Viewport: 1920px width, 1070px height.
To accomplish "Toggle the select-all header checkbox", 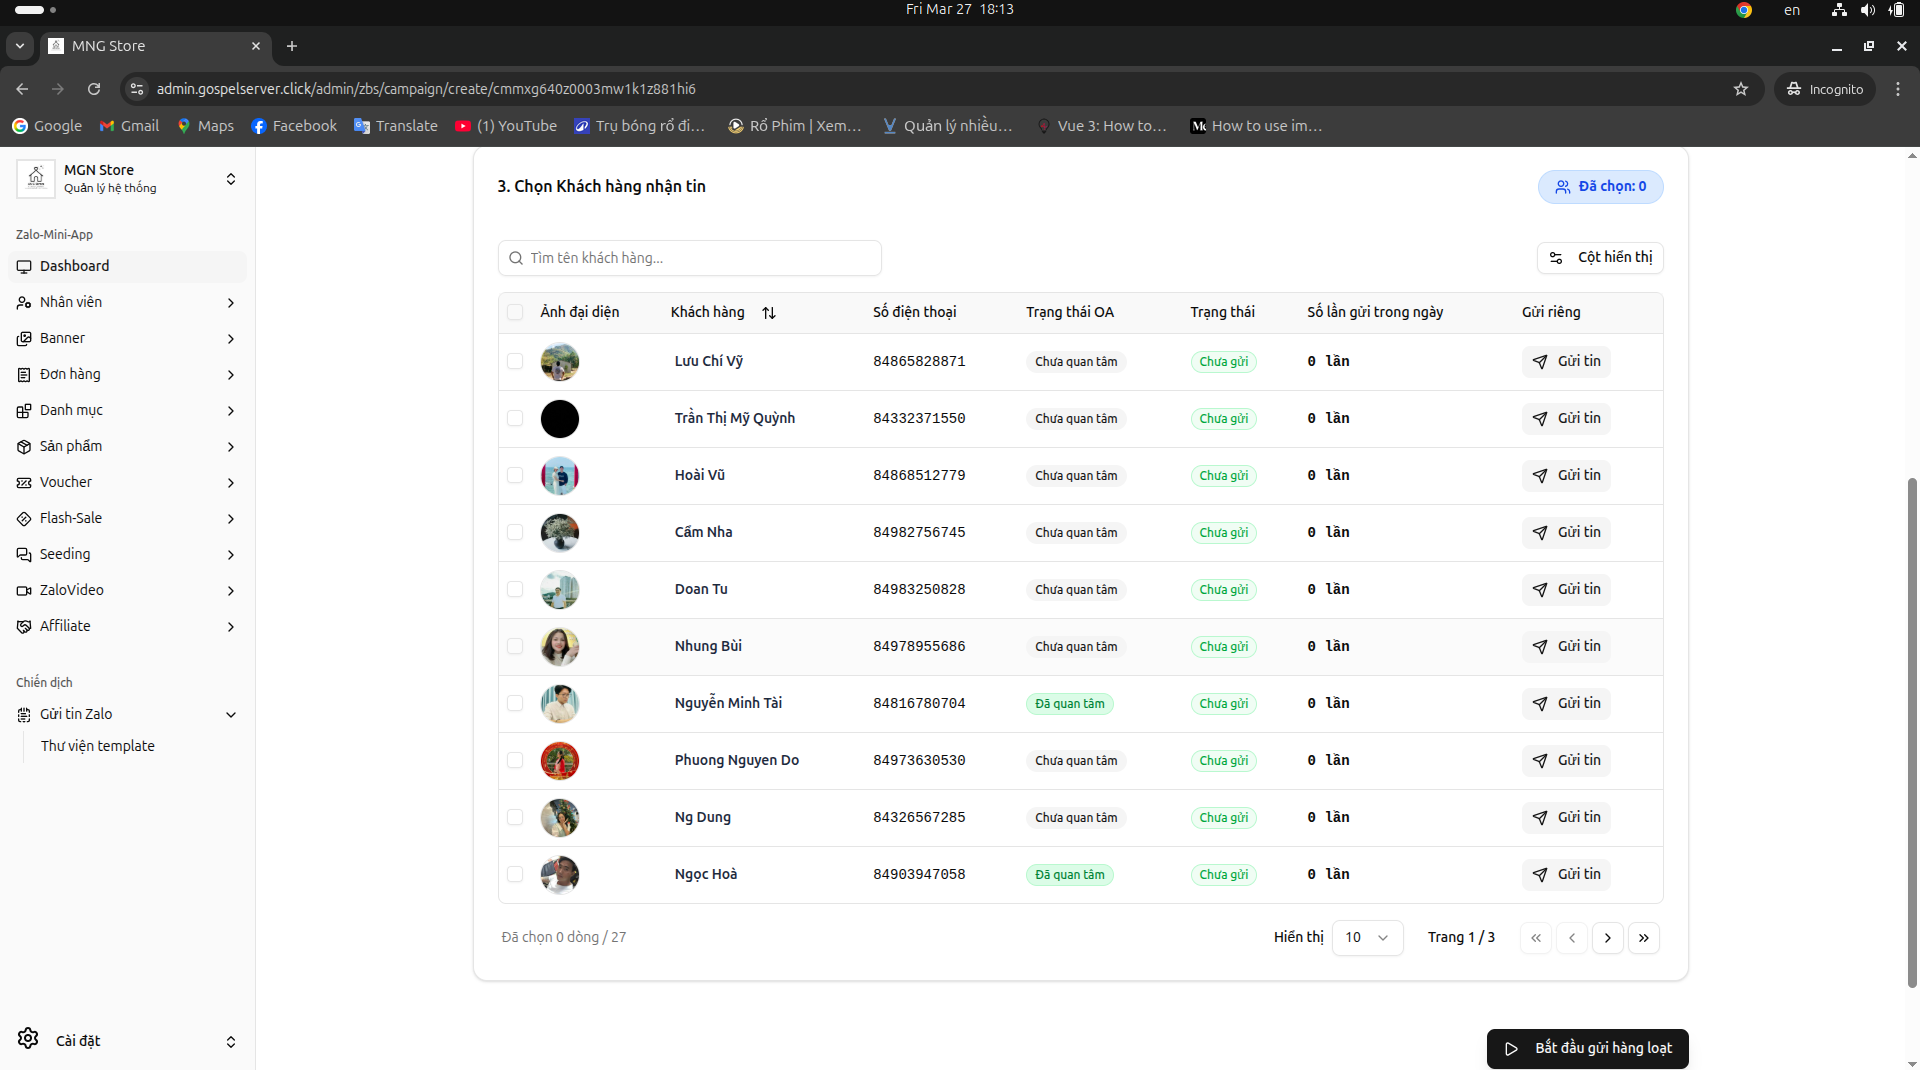I will click(515, 312).
